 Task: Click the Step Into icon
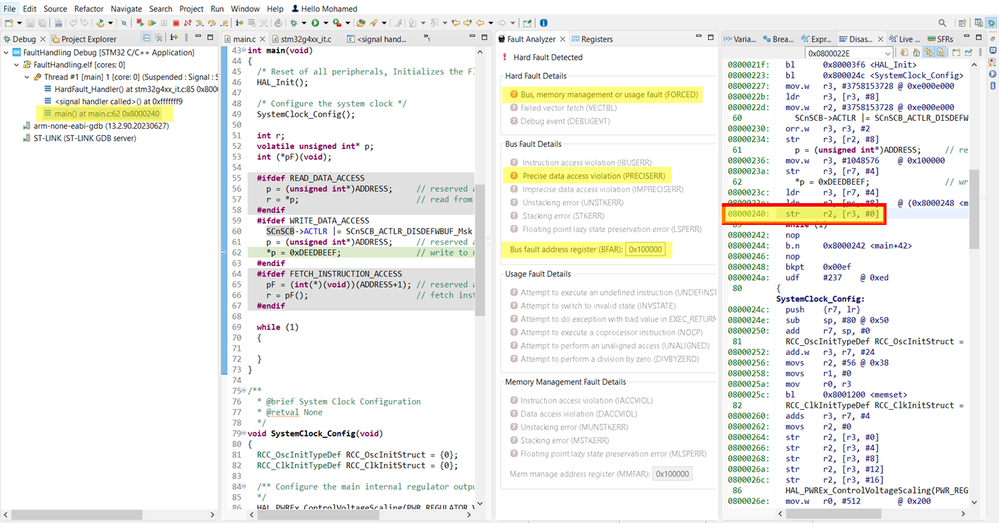[x=199, y=23]
